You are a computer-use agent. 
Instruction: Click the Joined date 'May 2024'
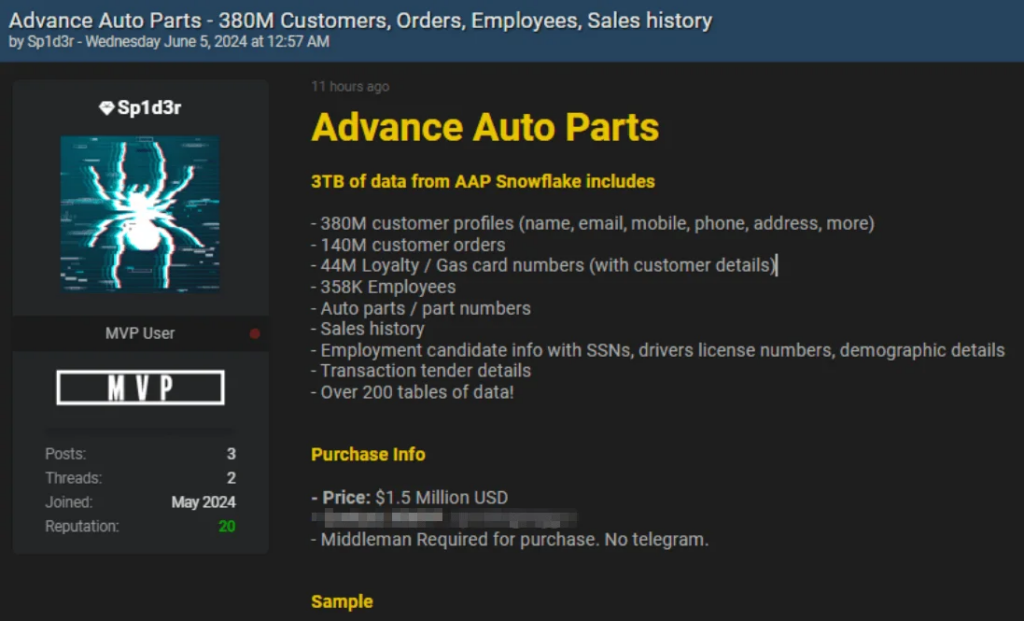pyautogui.click(x=203, y=502)
